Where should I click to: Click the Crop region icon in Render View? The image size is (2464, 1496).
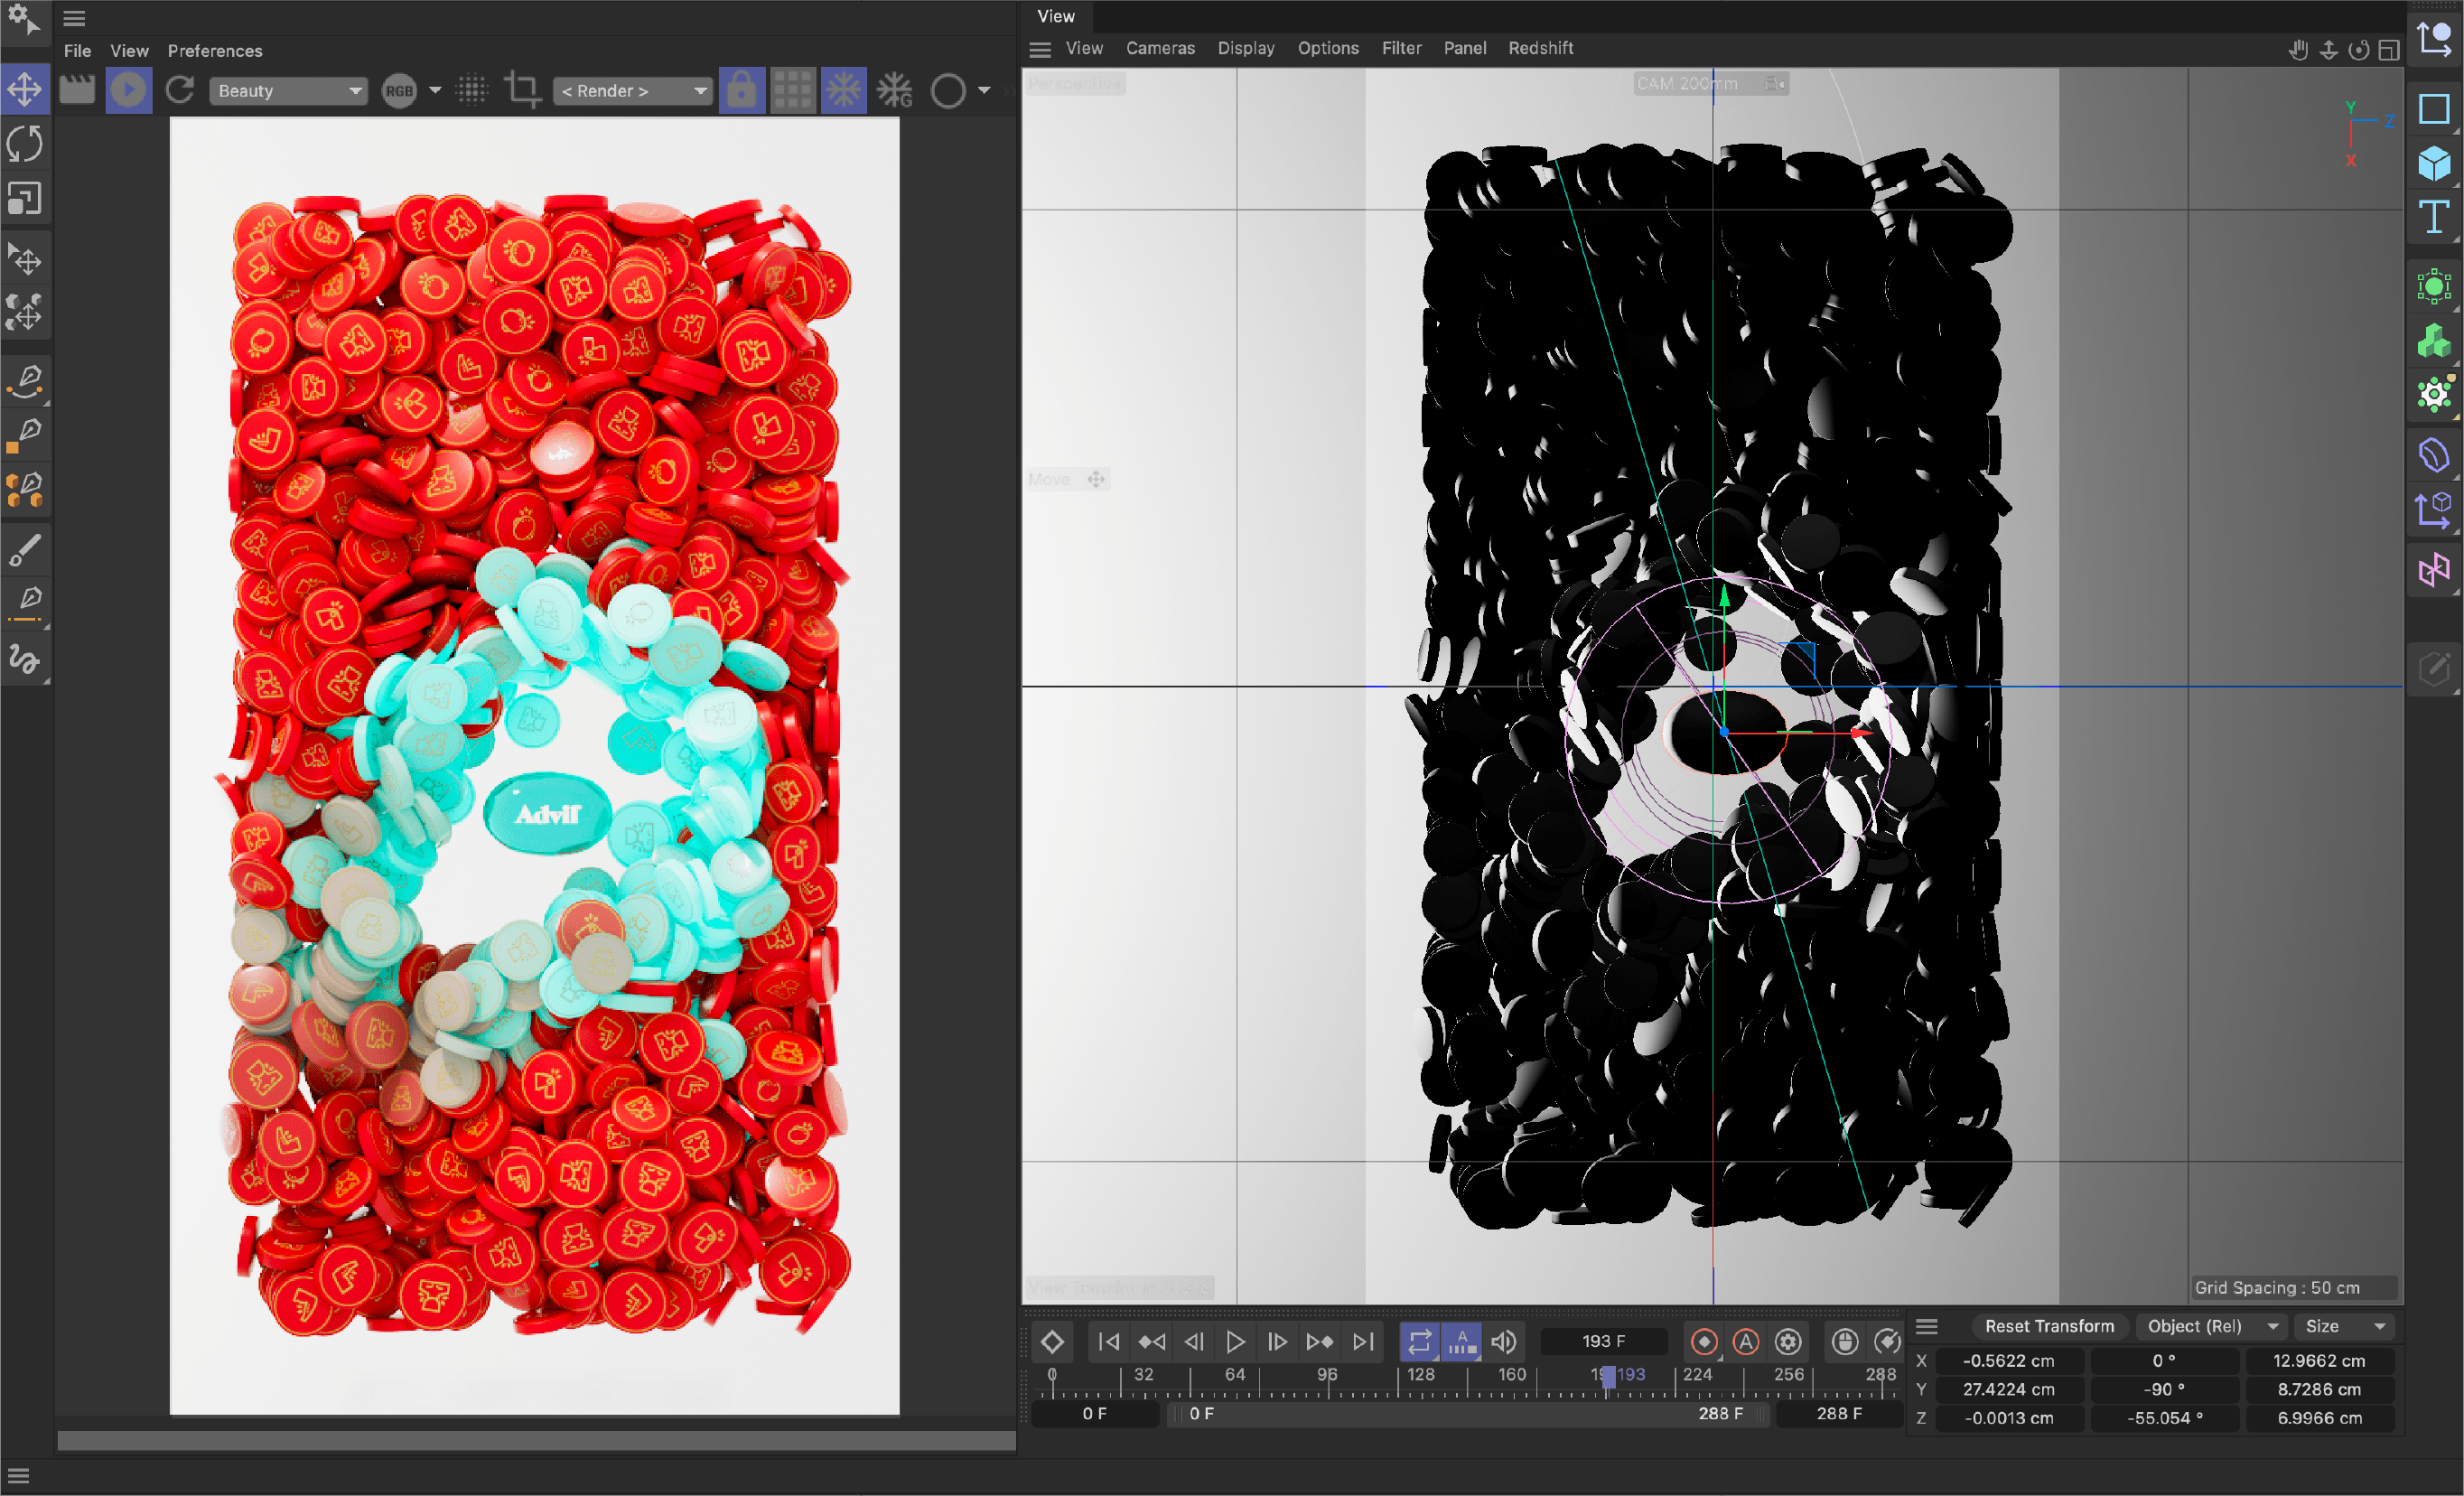coord(521,90)
